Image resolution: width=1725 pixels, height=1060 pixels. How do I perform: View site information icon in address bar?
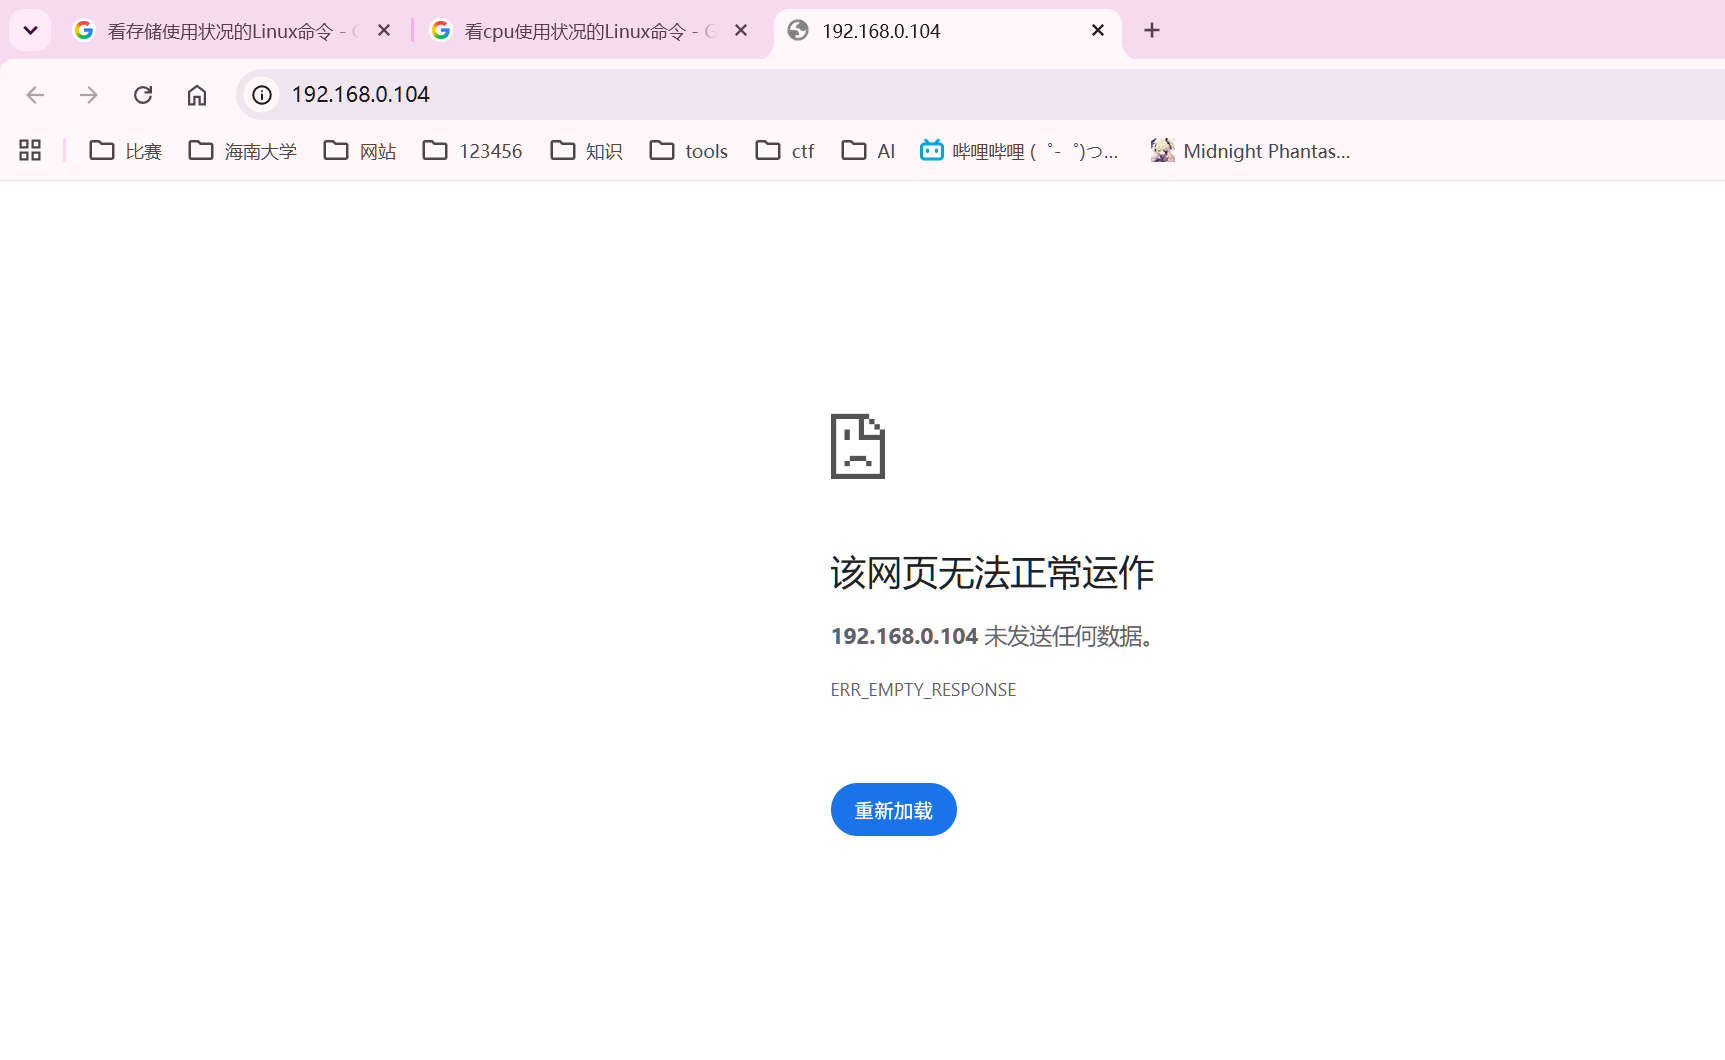[262, 95]
